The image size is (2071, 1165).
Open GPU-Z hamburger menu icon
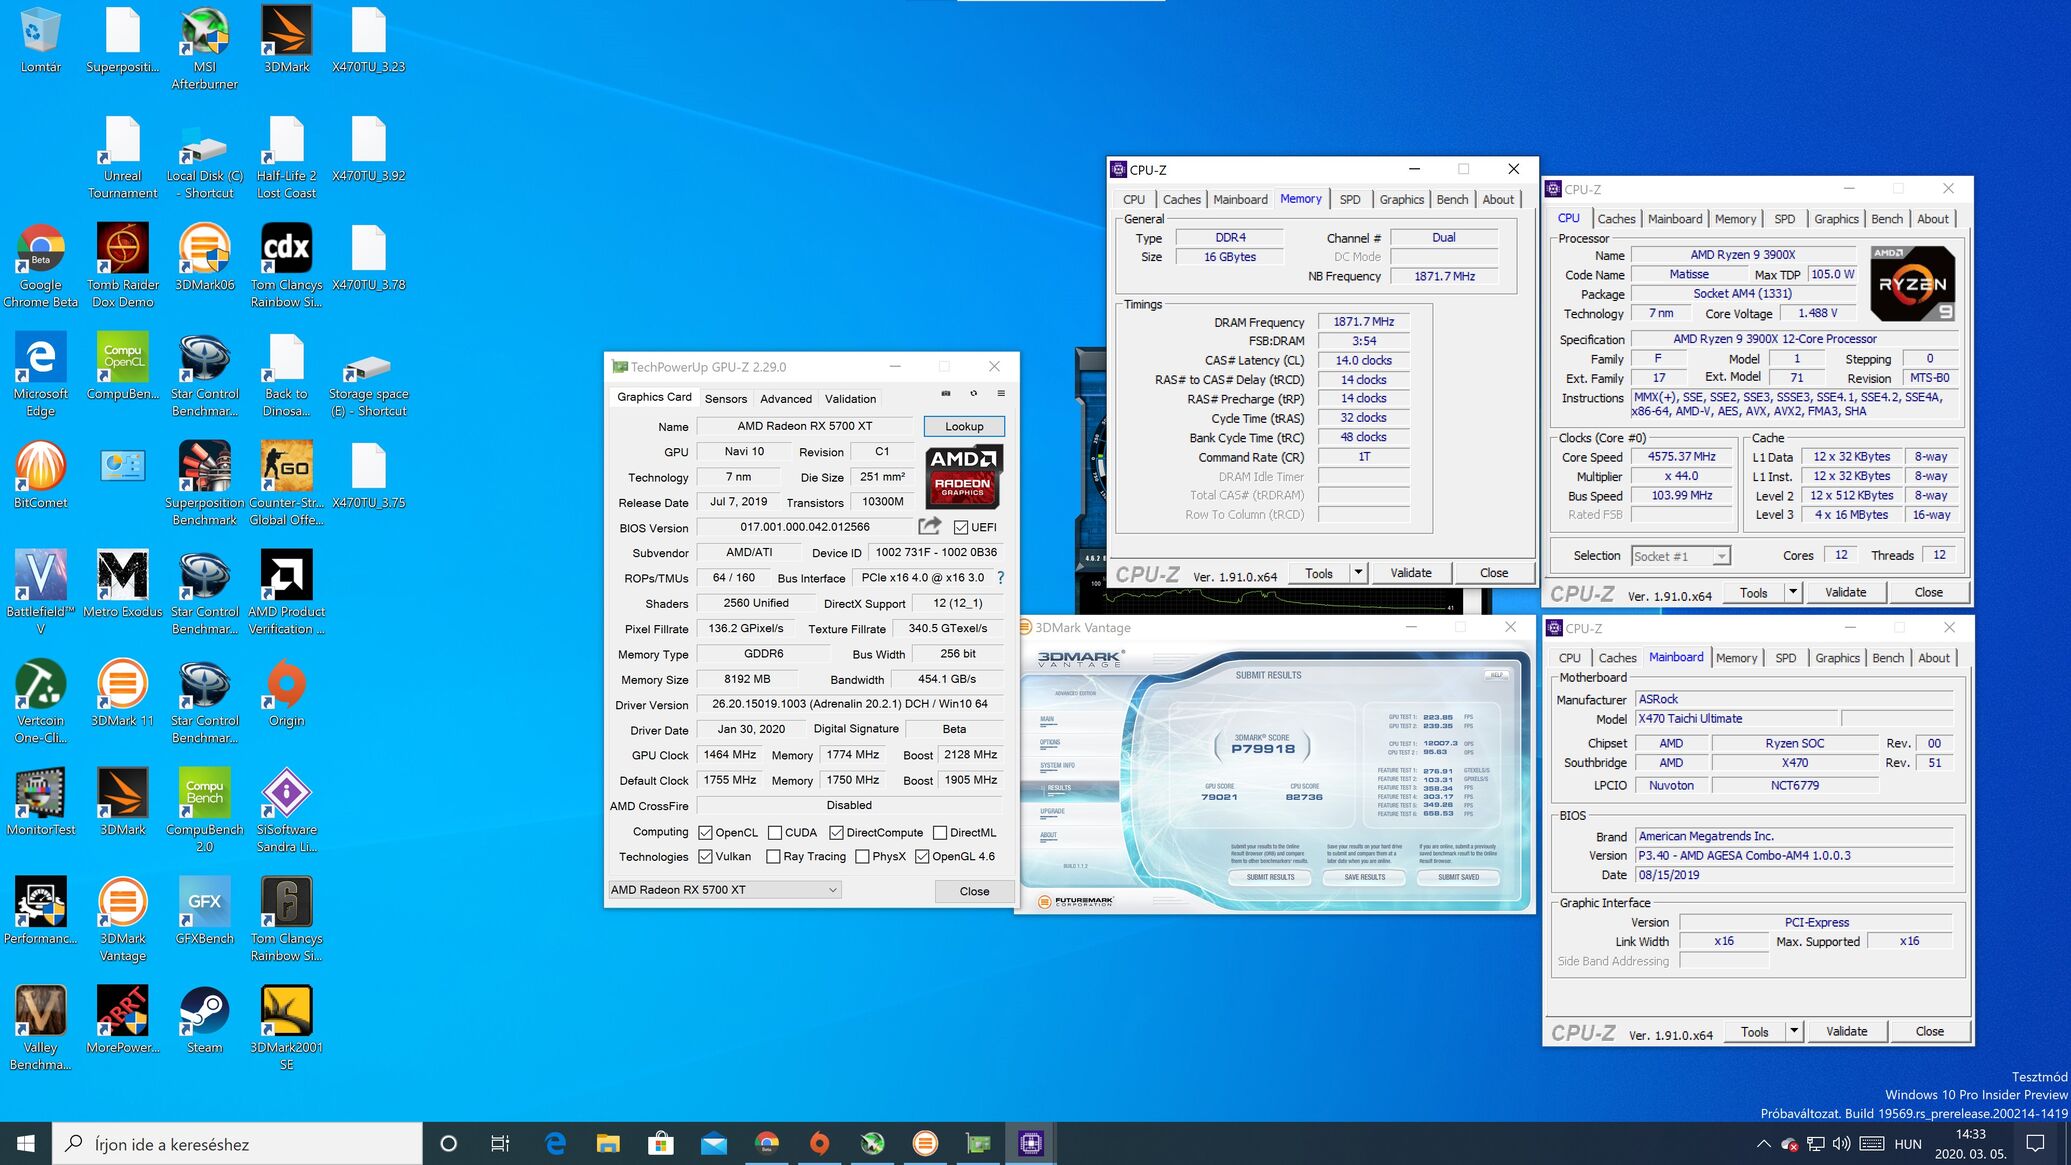point(1000,394)
